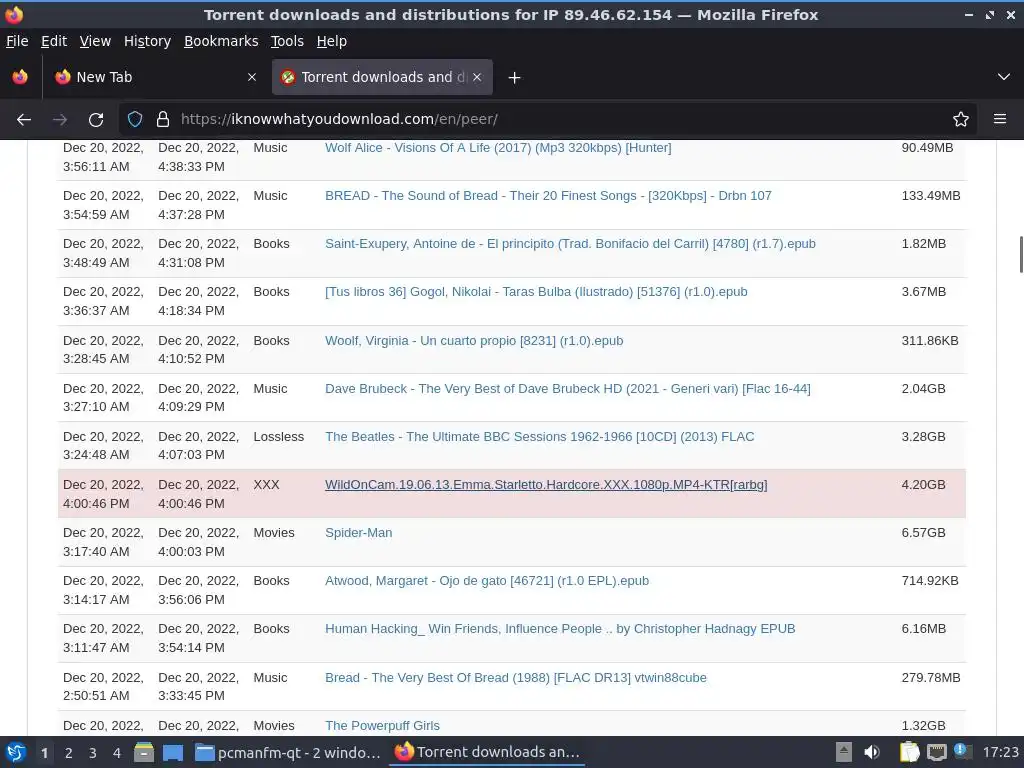1024x768 pixels.
Task: Switch to virtual desktop 3
Action: [93, 753]
